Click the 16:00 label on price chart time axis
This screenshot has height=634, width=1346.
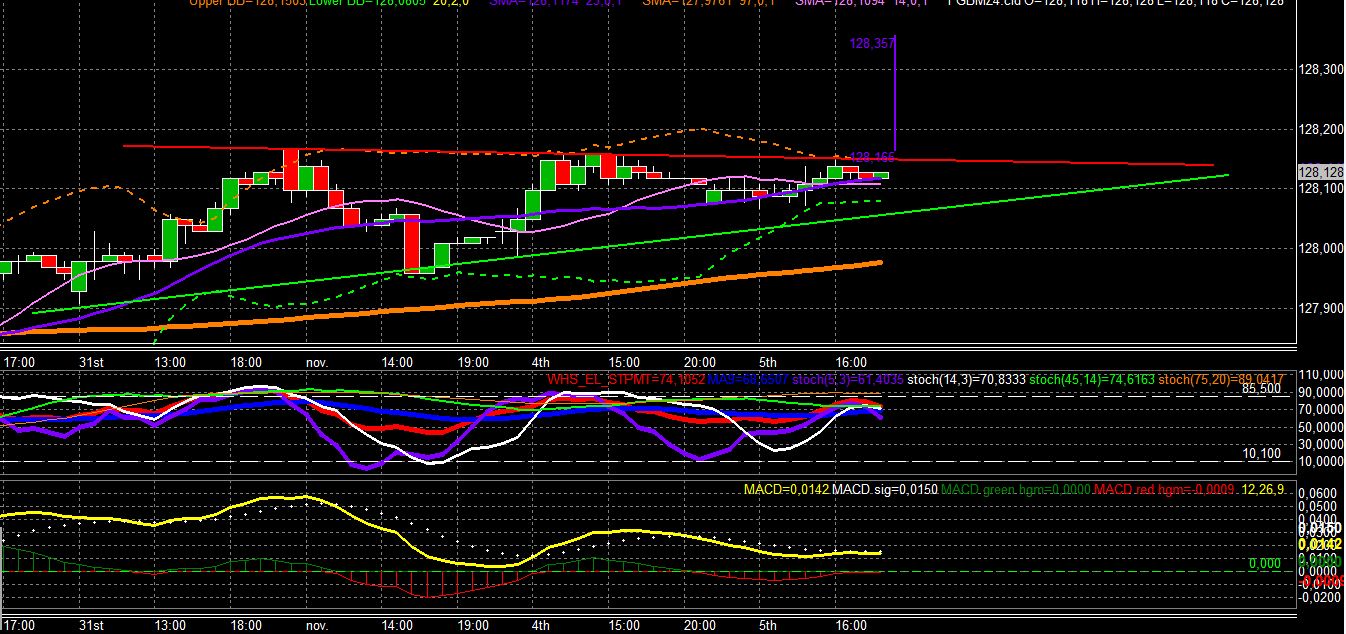[x=850, y=361]
